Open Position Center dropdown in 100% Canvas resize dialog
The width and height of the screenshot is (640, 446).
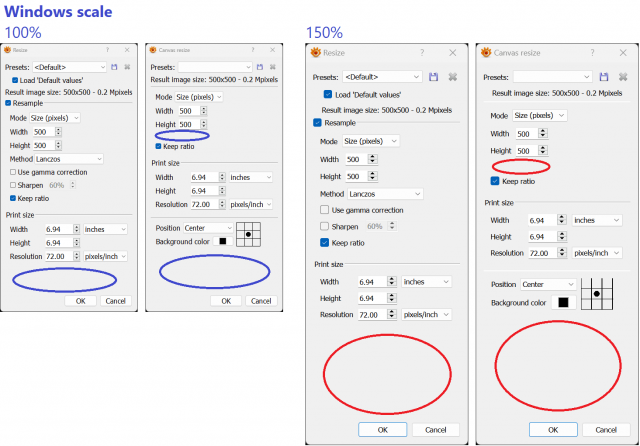(x=208, y=228)
